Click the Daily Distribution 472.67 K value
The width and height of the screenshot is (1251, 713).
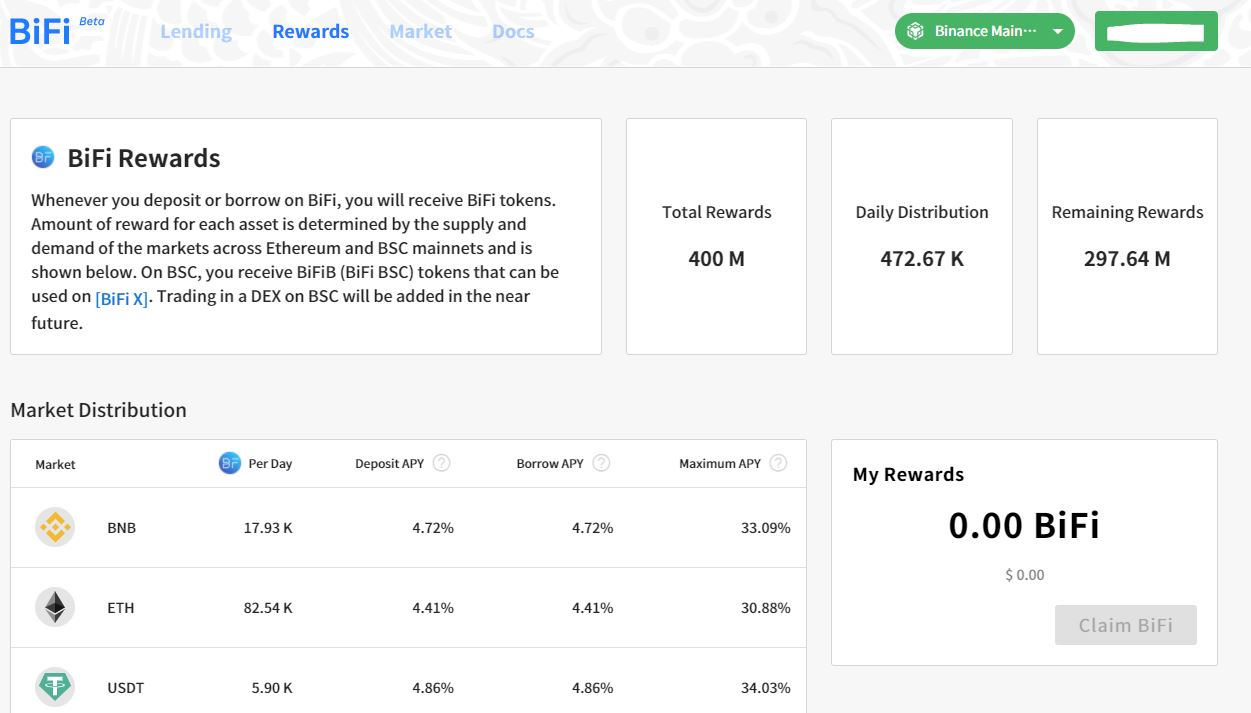[x=922, y=258]
